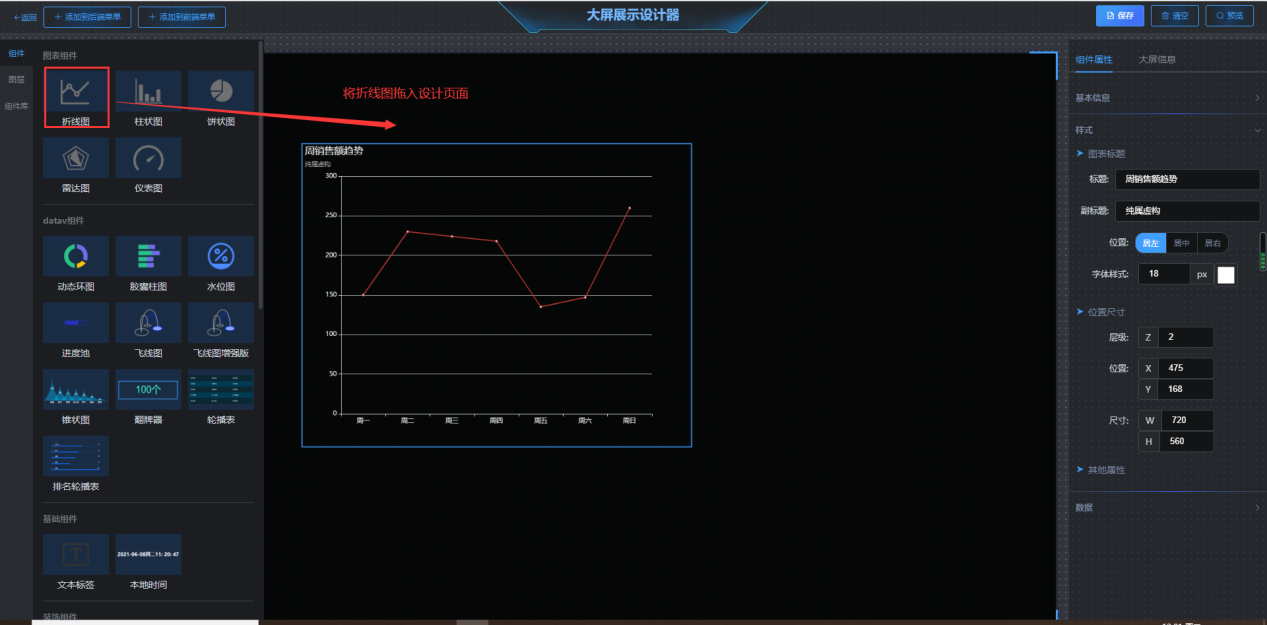Open the 大屏信息 tab
This screenshot has height=625, width=1267.
pos(1157,59)
